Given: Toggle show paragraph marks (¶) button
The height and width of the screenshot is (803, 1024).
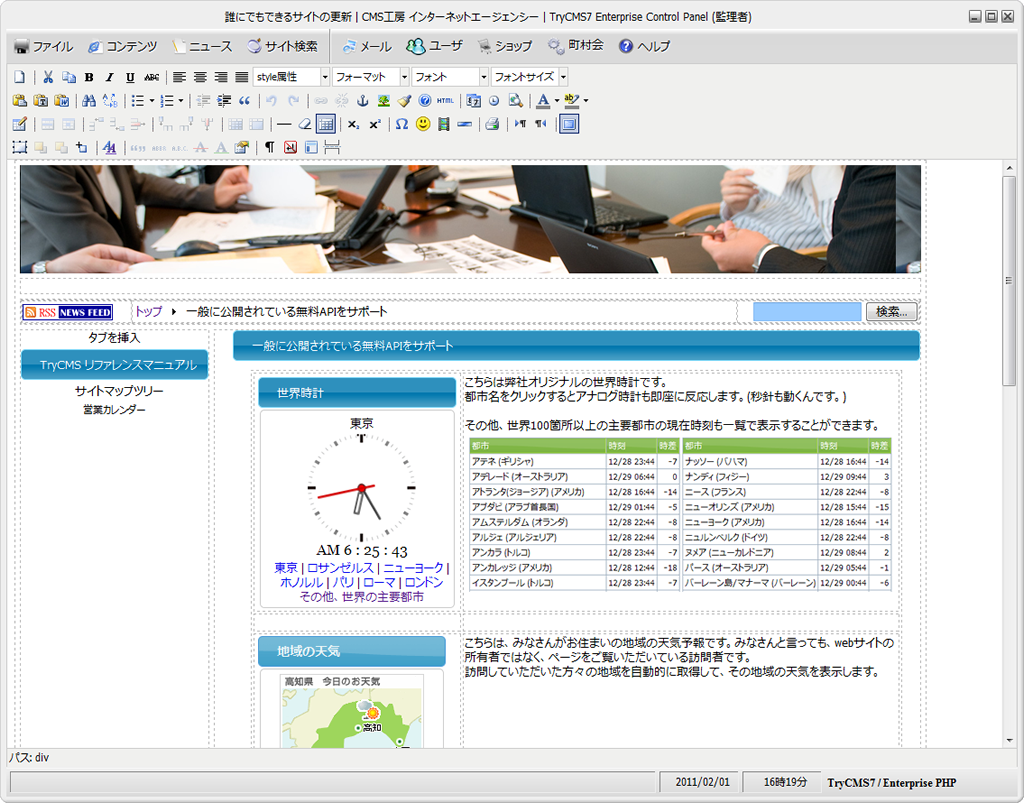Looking at the screenshot, I should (269, 148).
